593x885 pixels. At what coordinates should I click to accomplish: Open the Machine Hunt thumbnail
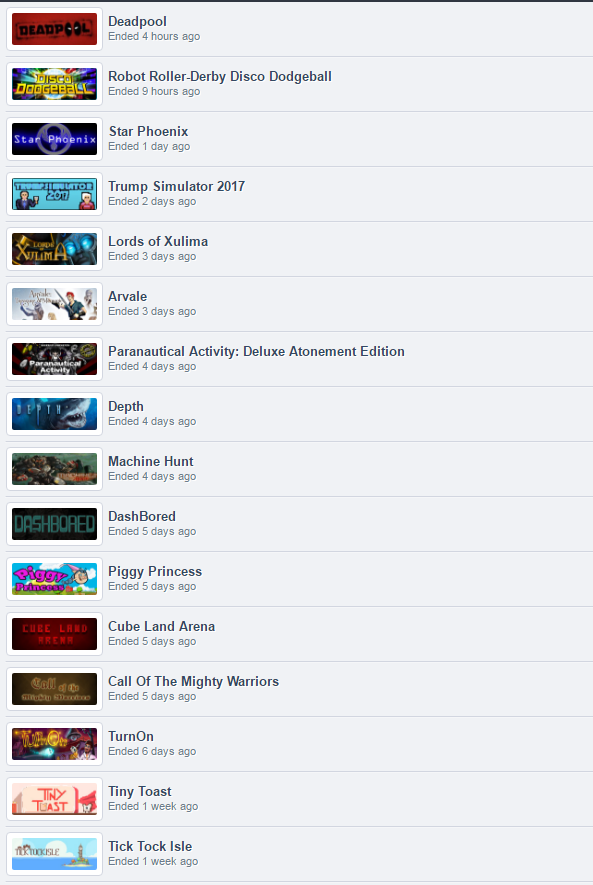pos(54,469)
